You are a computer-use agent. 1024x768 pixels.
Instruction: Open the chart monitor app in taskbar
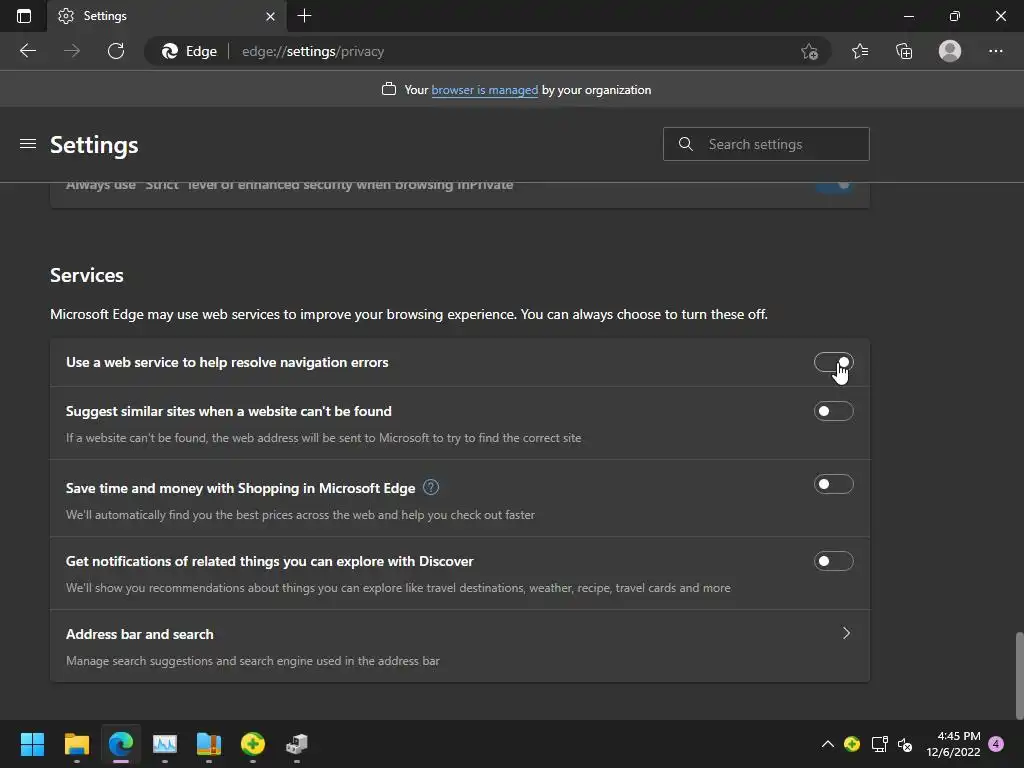165,744
